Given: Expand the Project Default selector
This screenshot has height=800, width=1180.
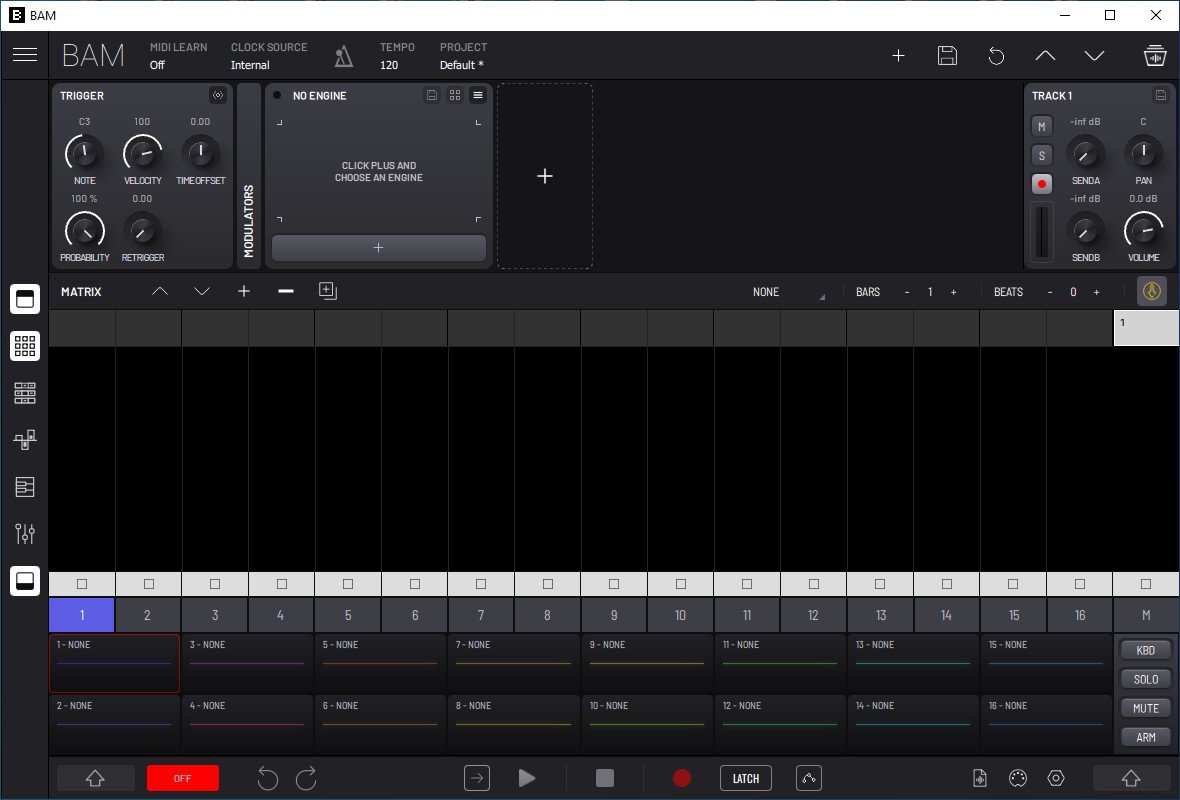Looking at the screenshot, I should pyautogui.click(x=463, y=65).
